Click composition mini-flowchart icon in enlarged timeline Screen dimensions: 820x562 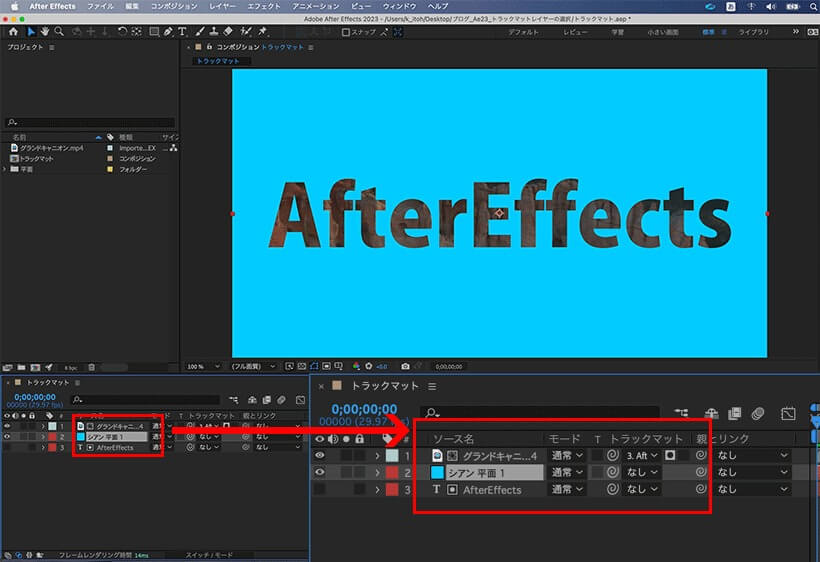(x=681, y=414)
